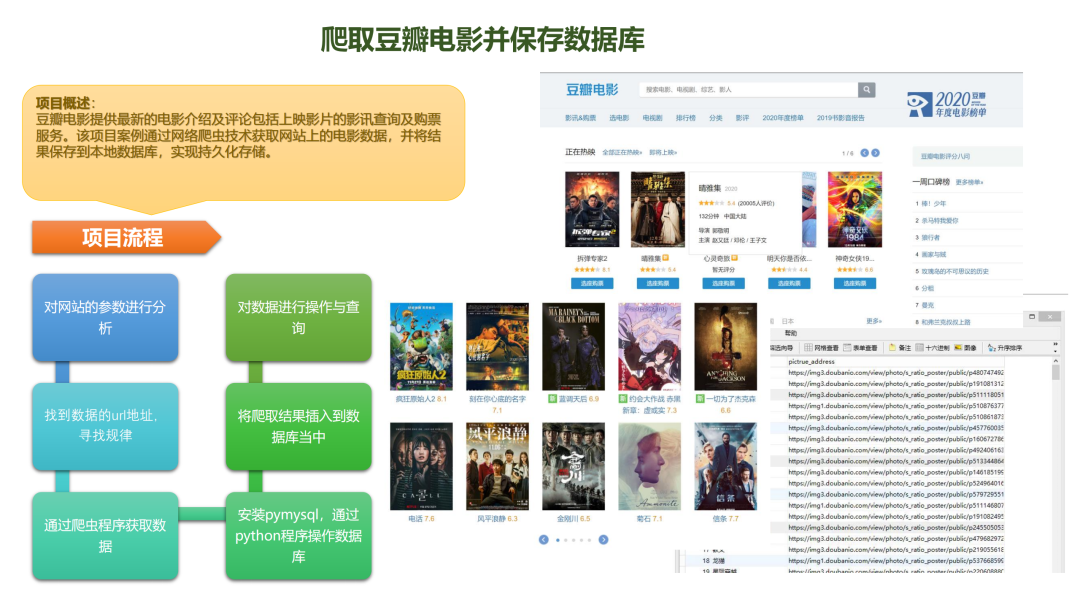
Task: Select the 项目流程 orange arrow banner
Action: pyautogui.click(x=127, y=238)
